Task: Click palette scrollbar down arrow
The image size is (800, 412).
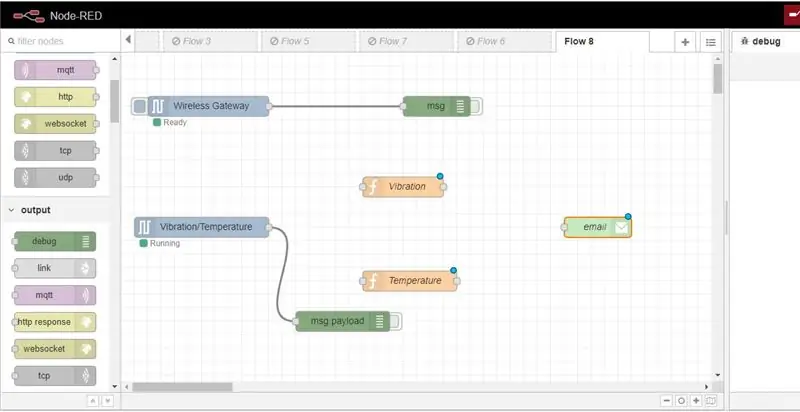Action: [114, 387]
